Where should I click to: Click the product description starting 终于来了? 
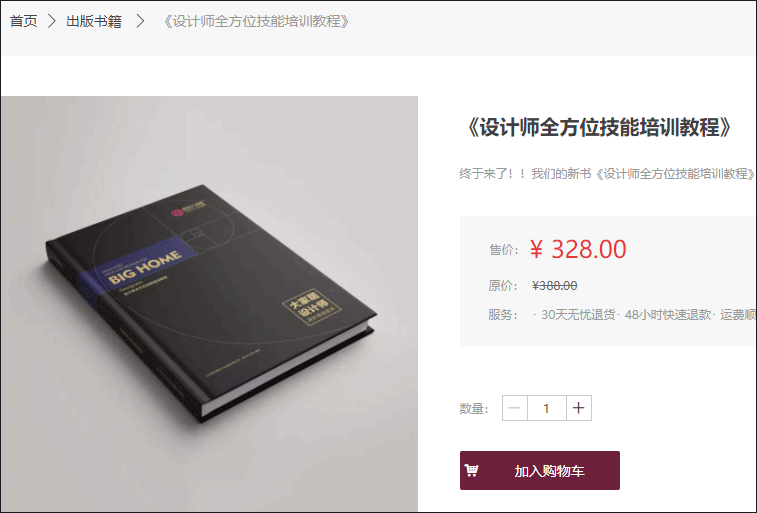click(x=607, y=174)
